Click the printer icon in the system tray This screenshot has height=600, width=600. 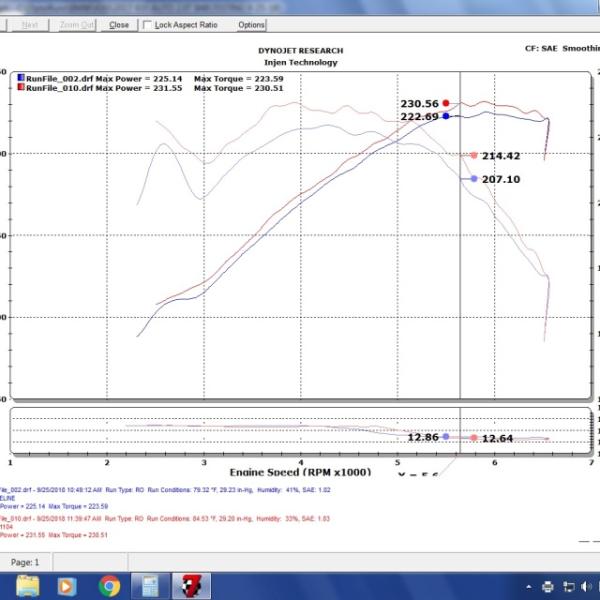click(549, 586)
